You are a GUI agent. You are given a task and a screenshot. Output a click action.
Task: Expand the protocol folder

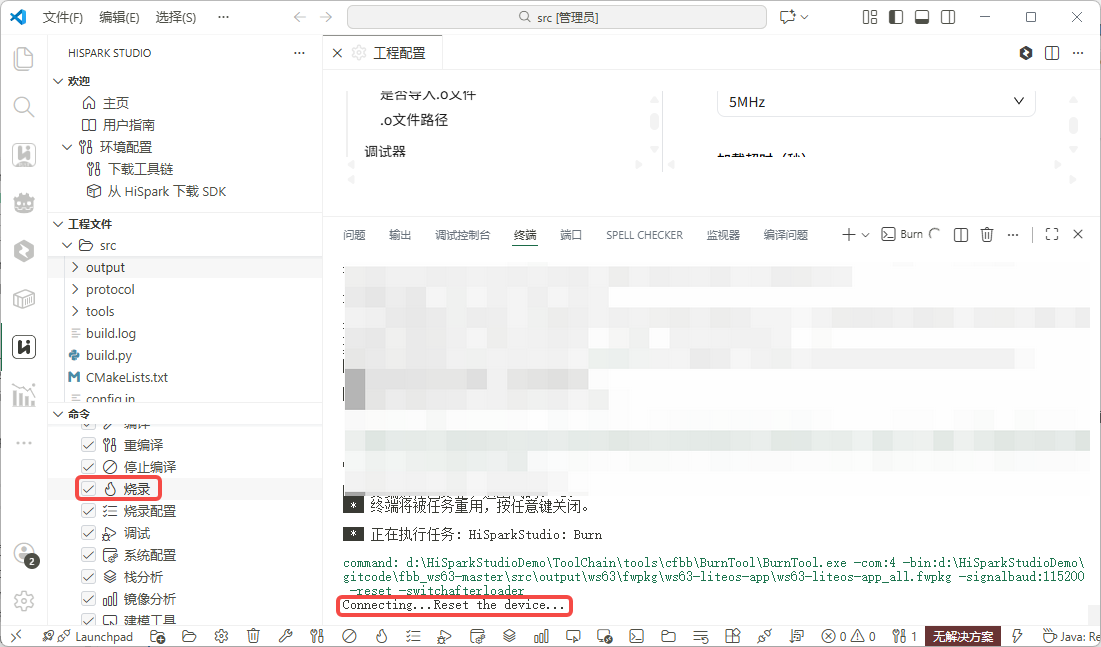[x=75, y=289]
